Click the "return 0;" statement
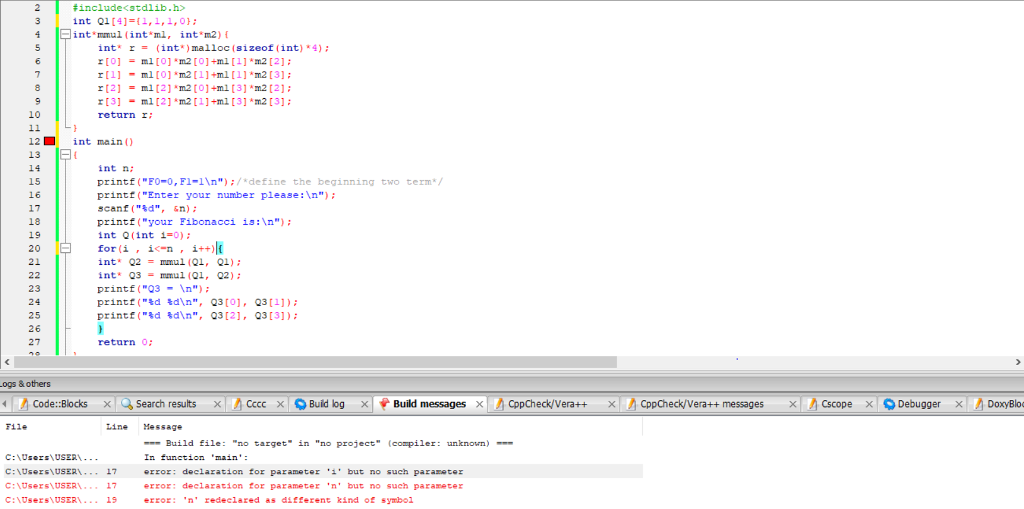This screenshot has height=509, width=1024. tap(125, 342)
